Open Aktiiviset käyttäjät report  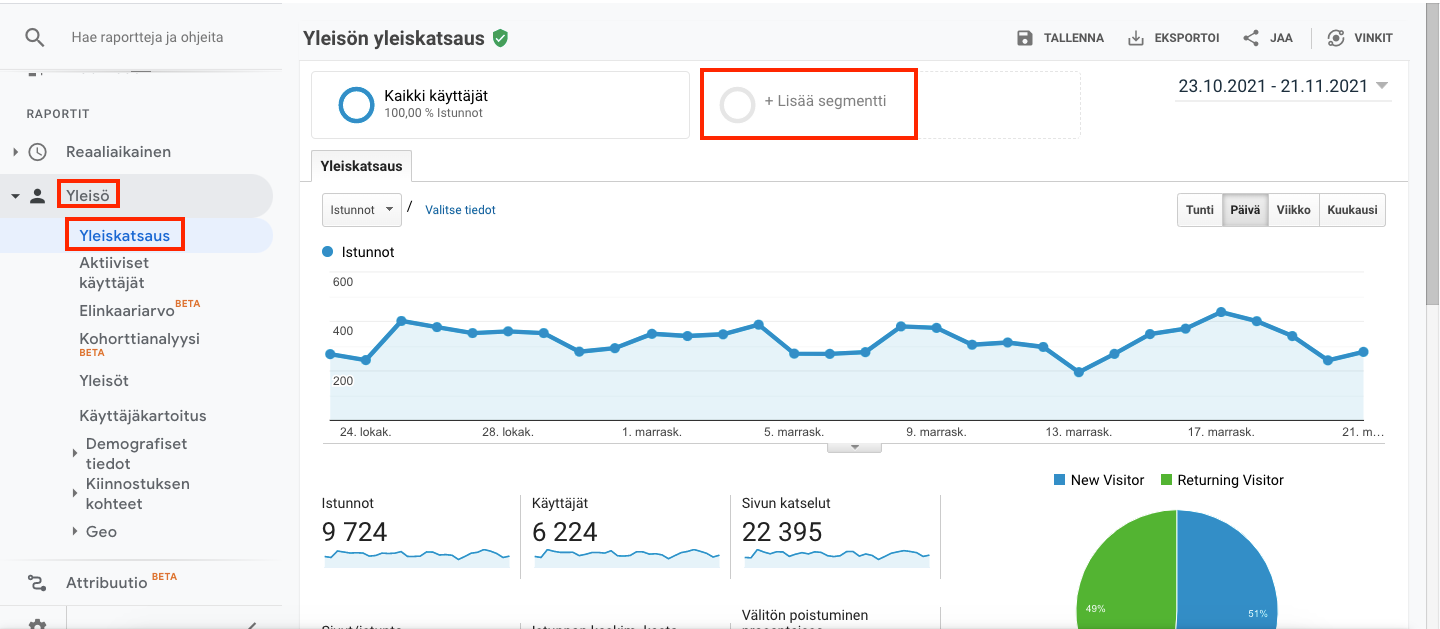pos(114,273)
